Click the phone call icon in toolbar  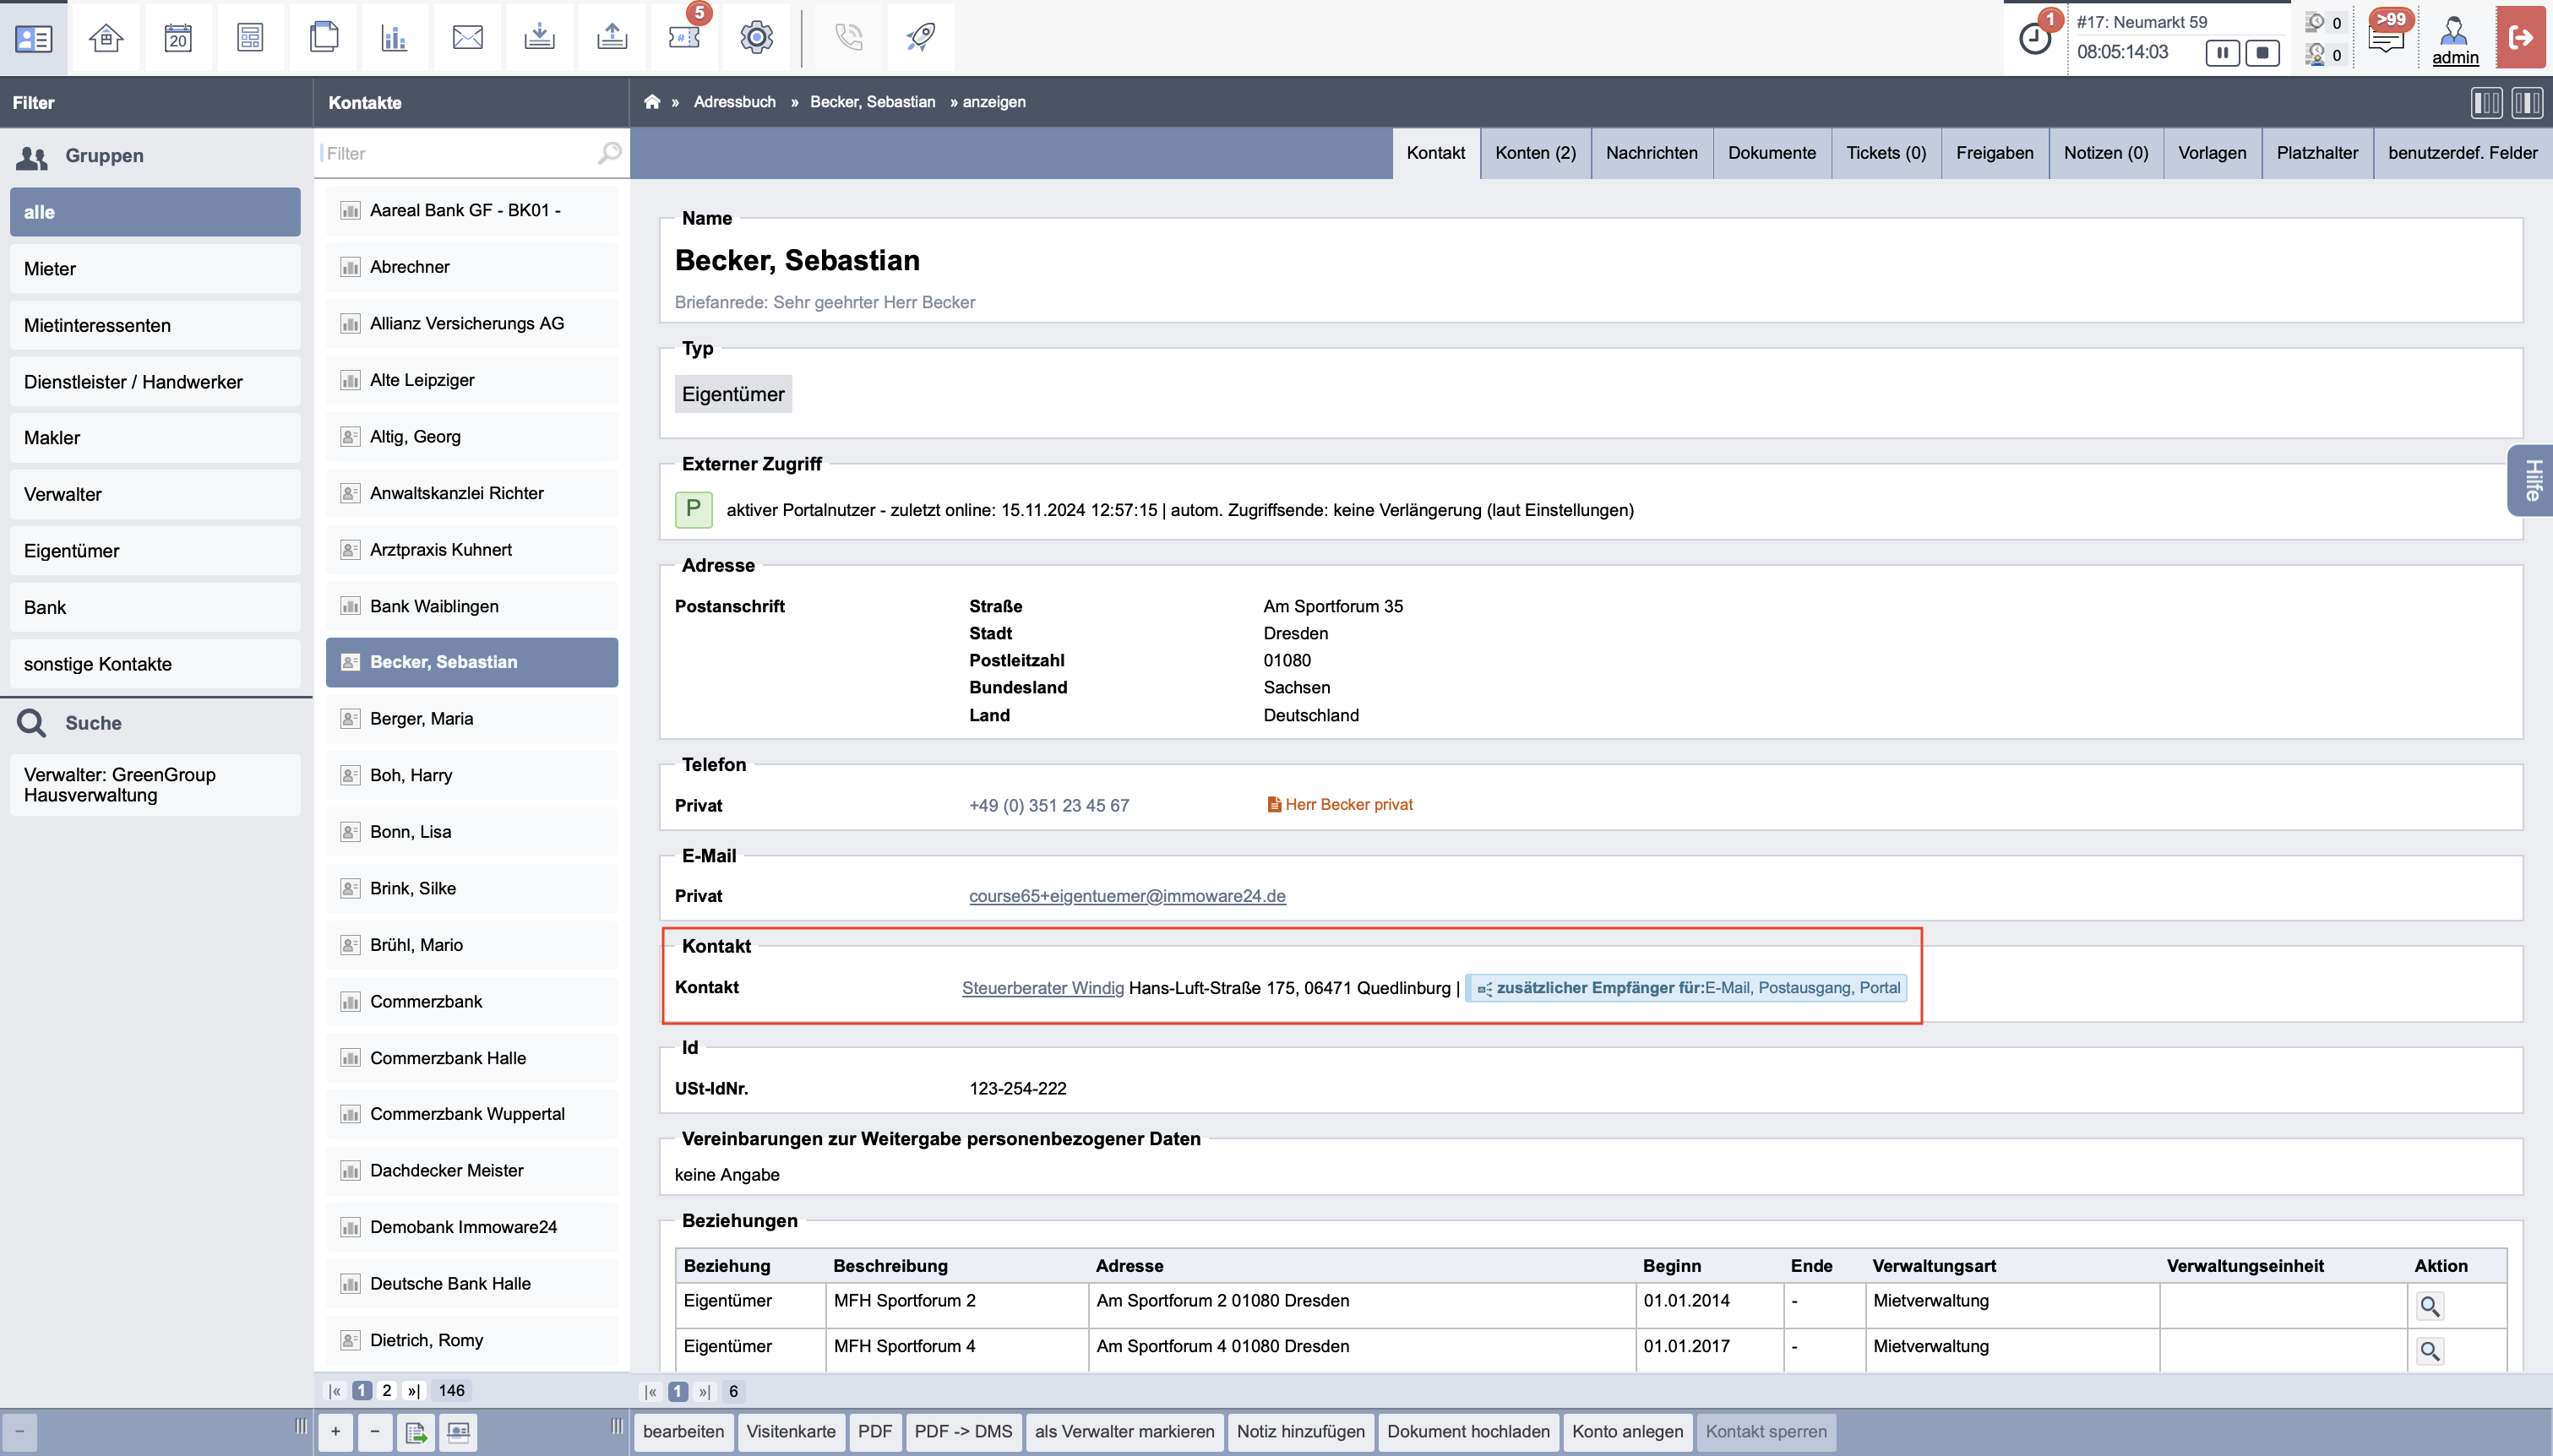(x=849, y=38)
